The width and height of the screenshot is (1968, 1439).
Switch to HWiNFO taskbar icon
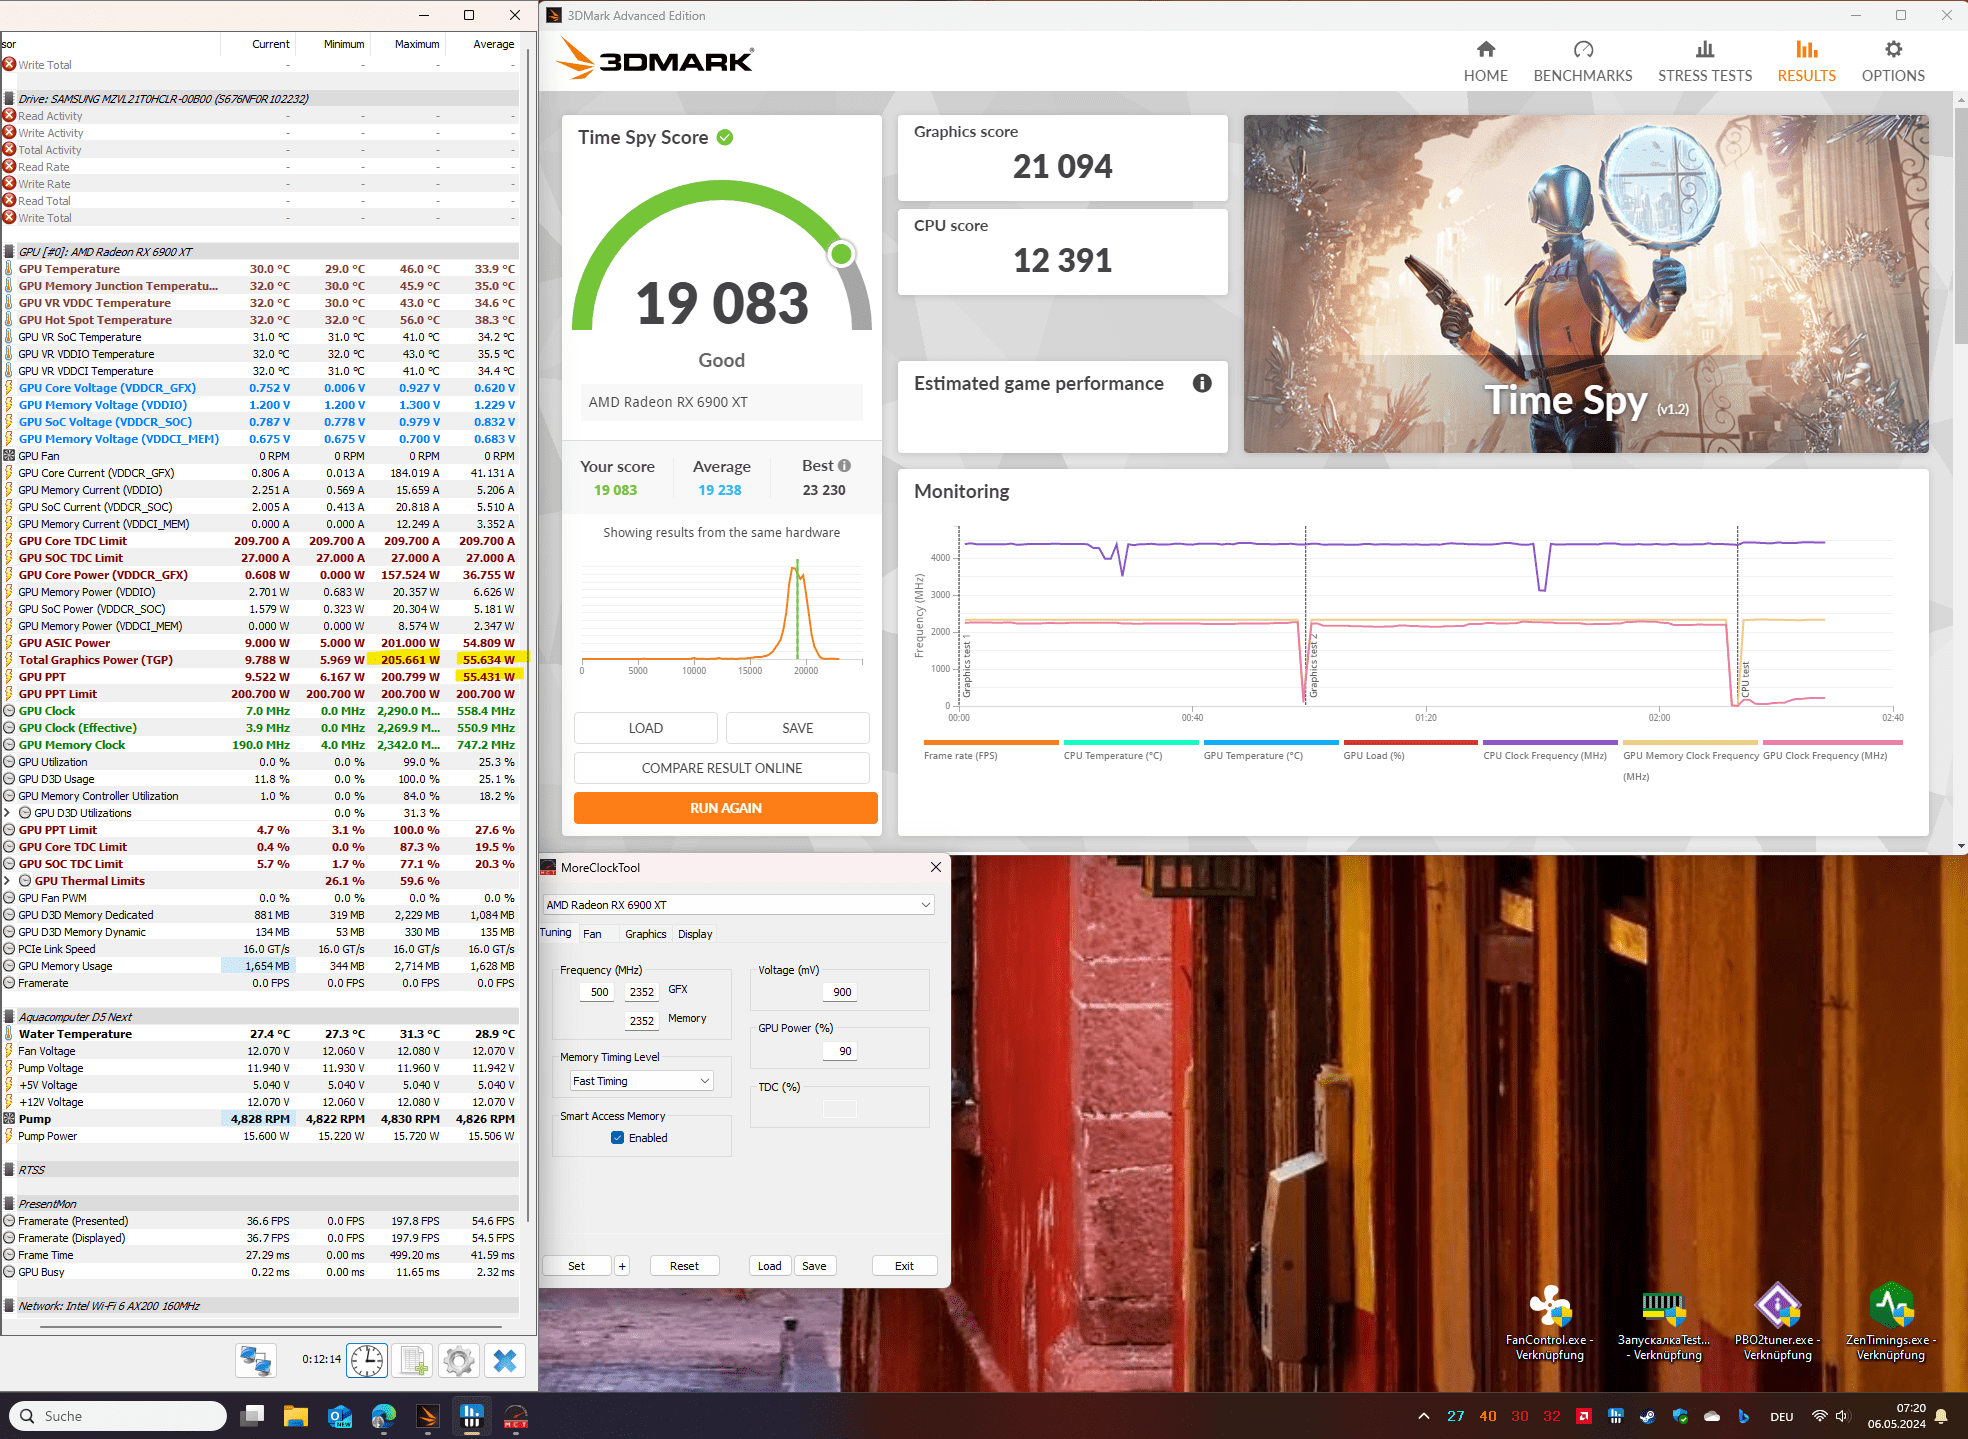(x=471, y=1416)
